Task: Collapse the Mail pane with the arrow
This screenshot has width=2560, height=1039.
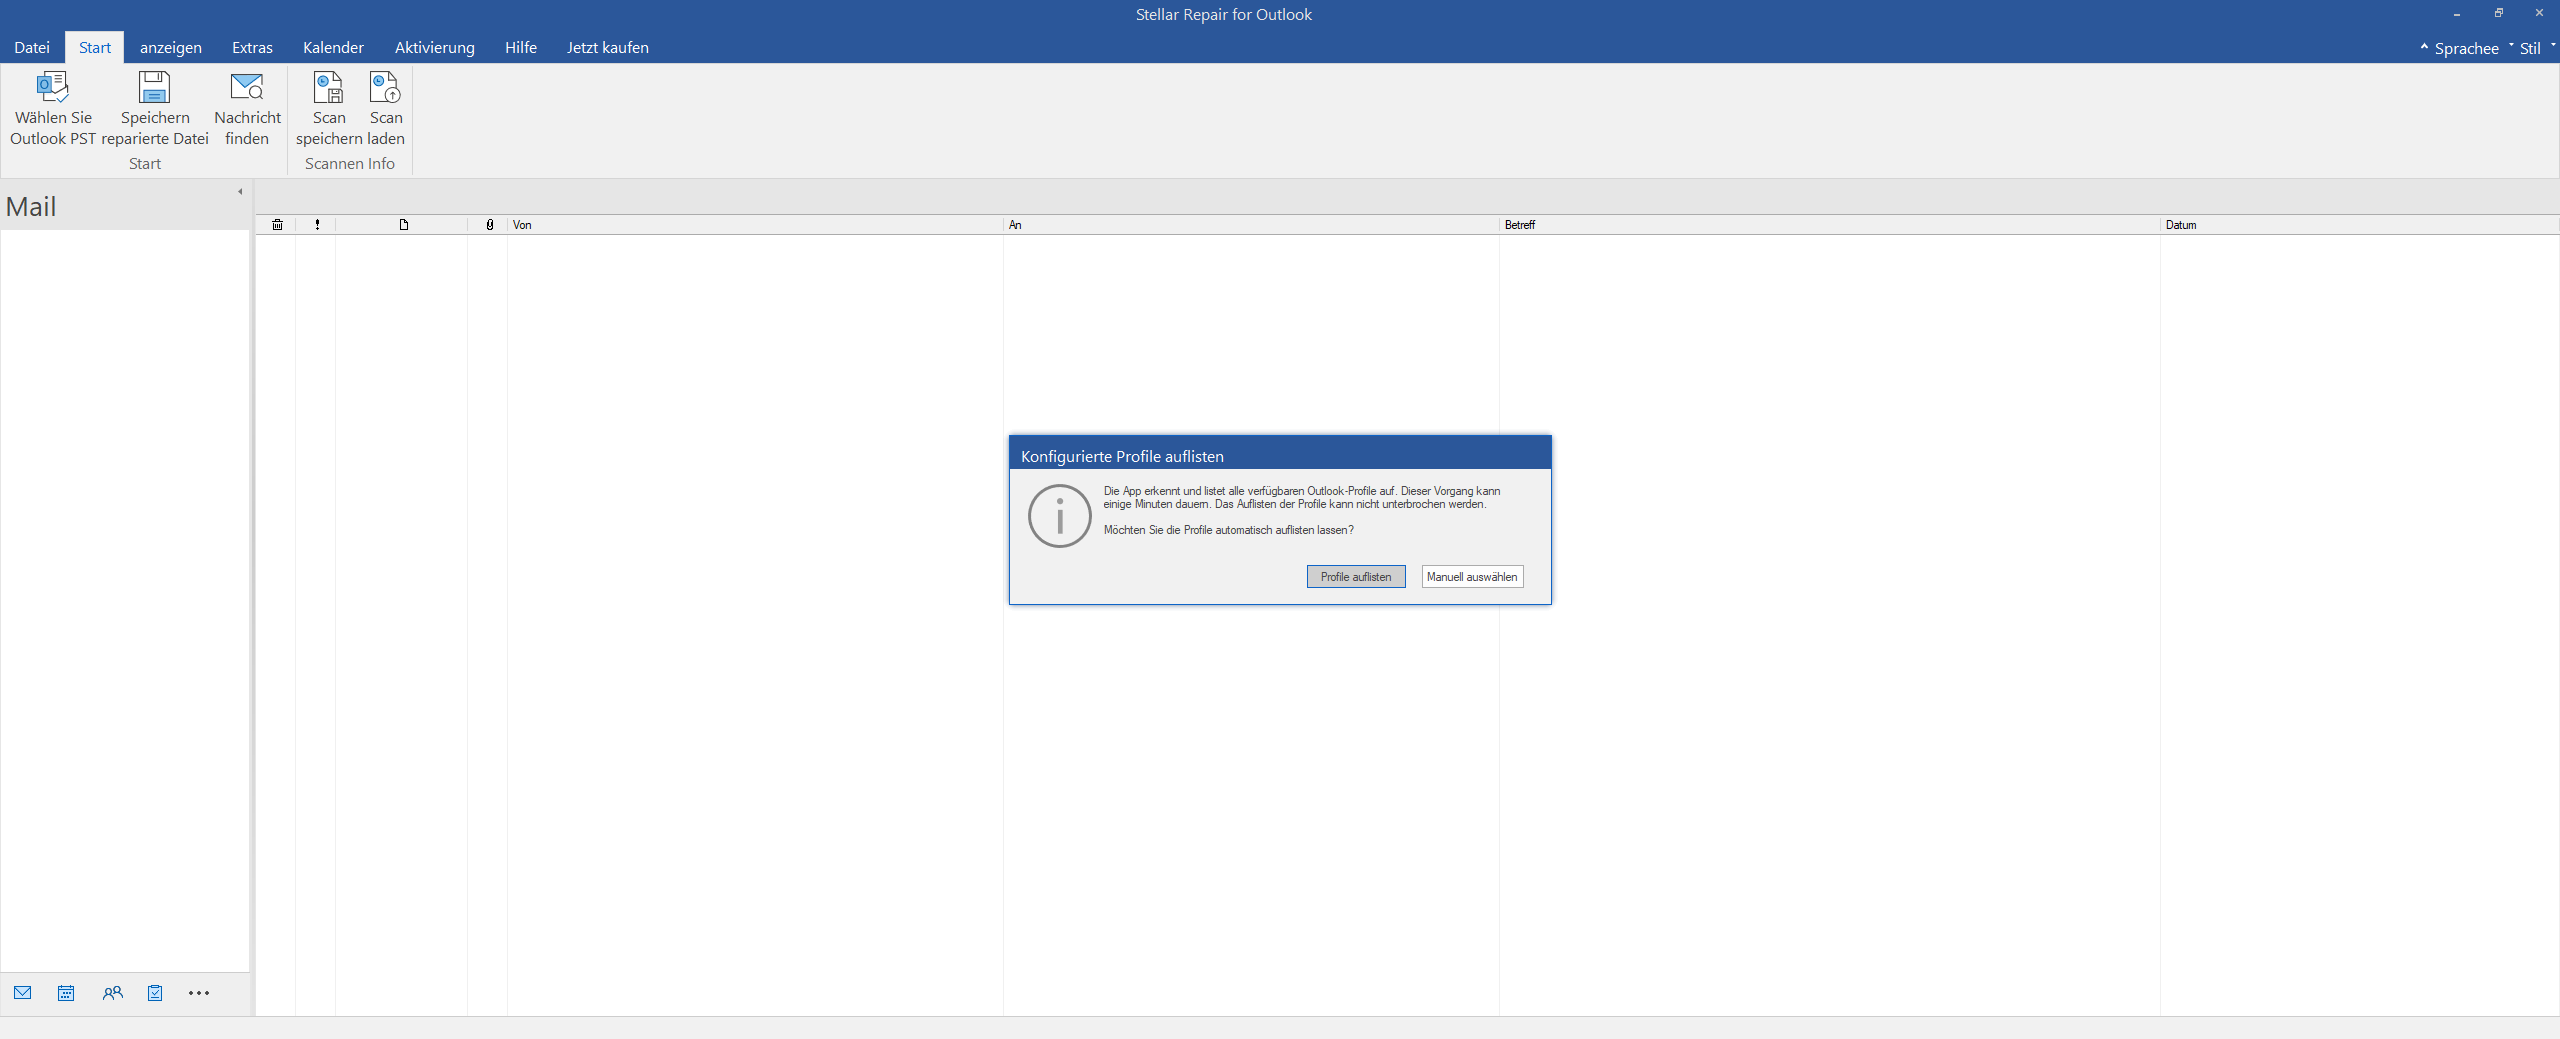Action: (240, 192)
